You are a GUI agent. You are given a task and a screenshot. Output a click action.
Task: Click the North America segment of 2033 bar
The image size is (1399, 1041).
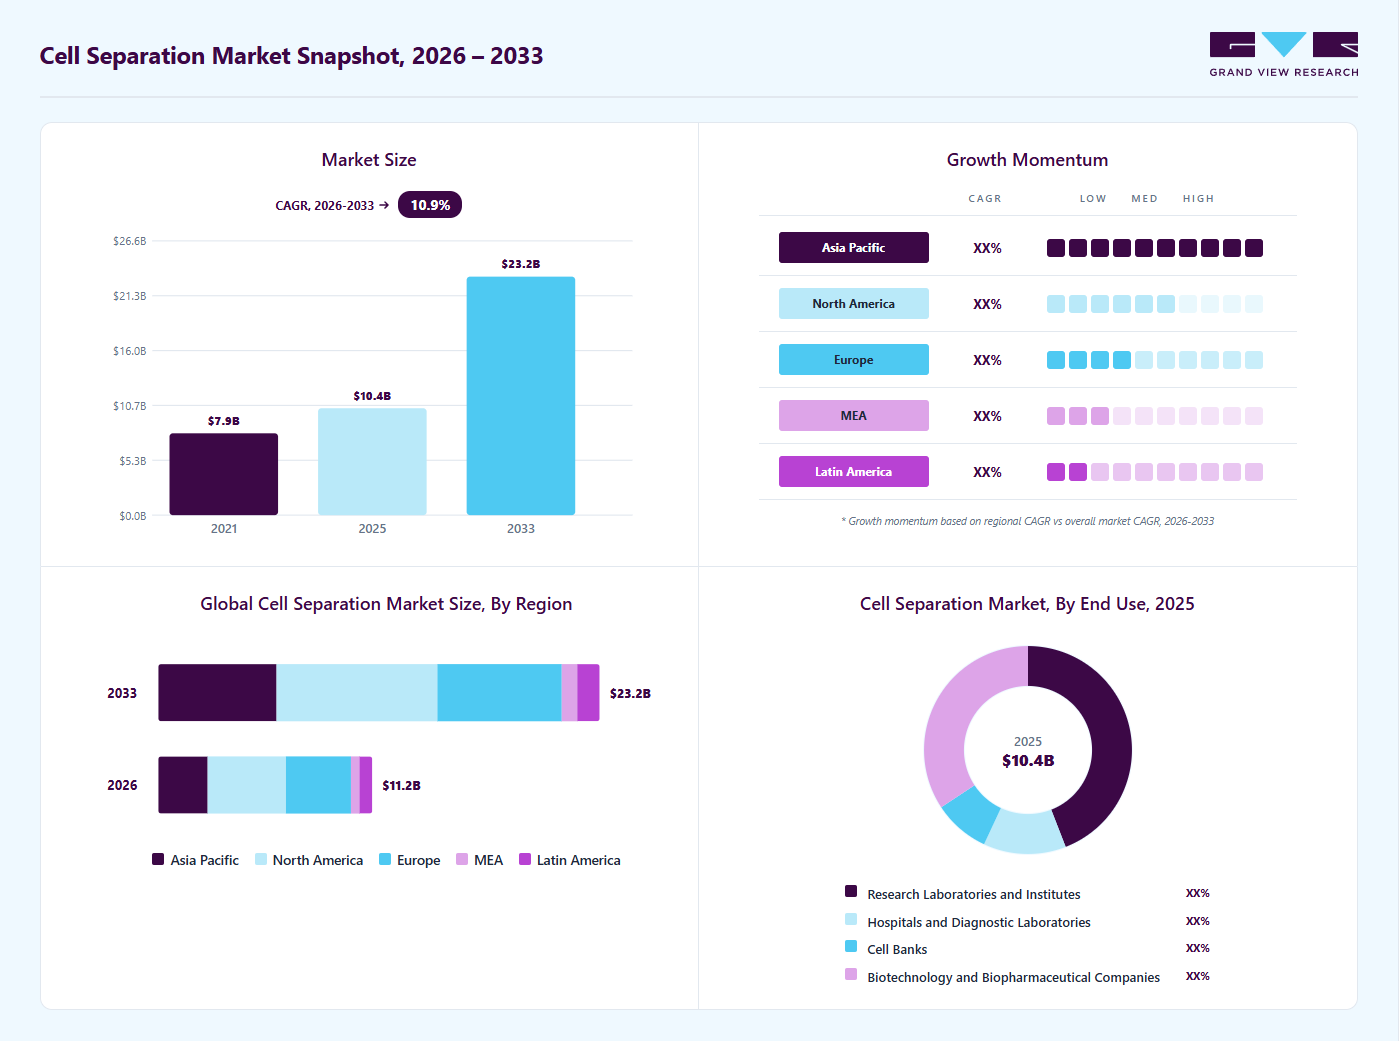point(357,692)
